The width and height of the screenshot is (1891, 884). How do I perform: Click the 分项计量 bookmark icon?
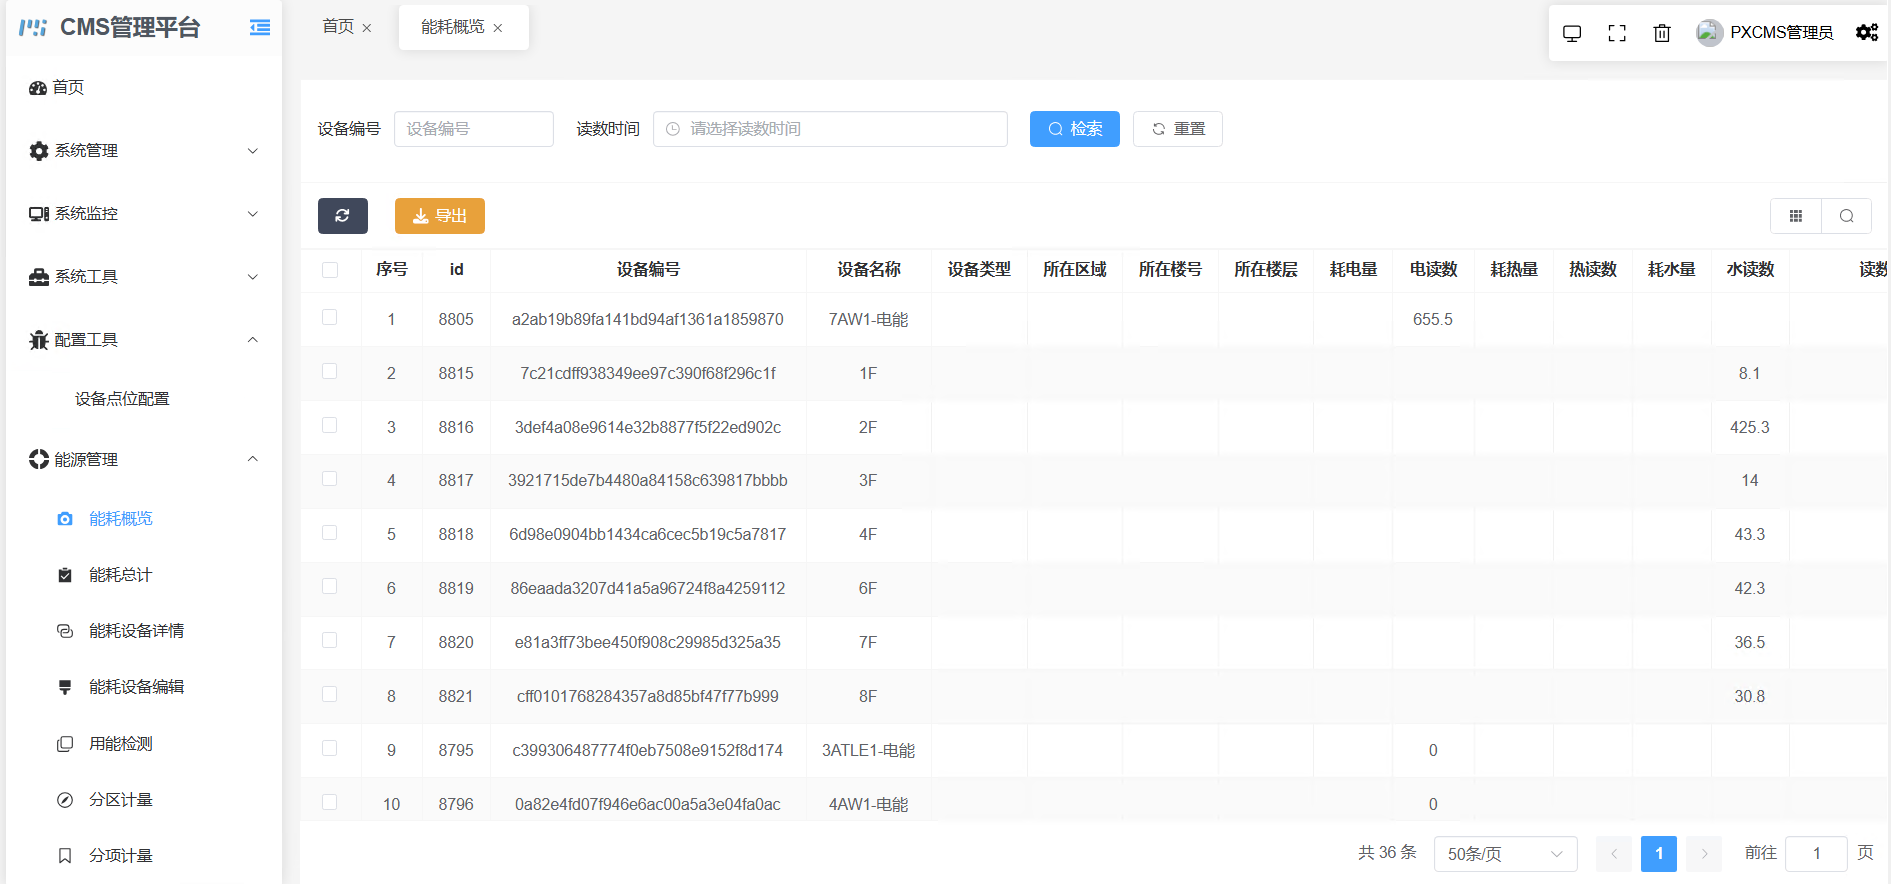[65, 856]
